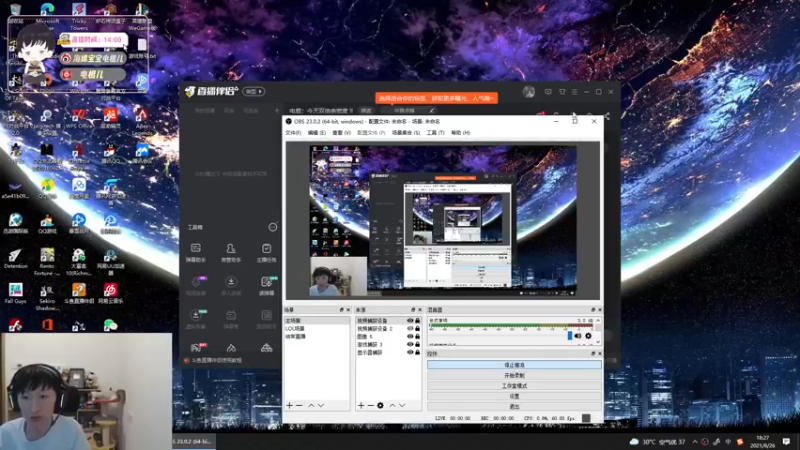Viewport: 800px width, 450px height.
Task: Expand the 类型 pill selector in 直播伴侣
Action: point(254,91)
